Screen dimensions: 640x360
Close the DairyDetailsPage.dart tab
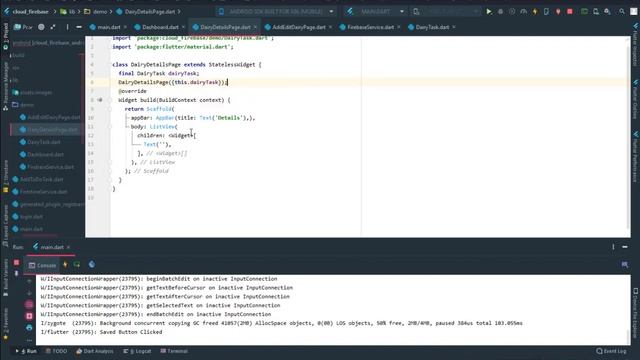point(256,27)
